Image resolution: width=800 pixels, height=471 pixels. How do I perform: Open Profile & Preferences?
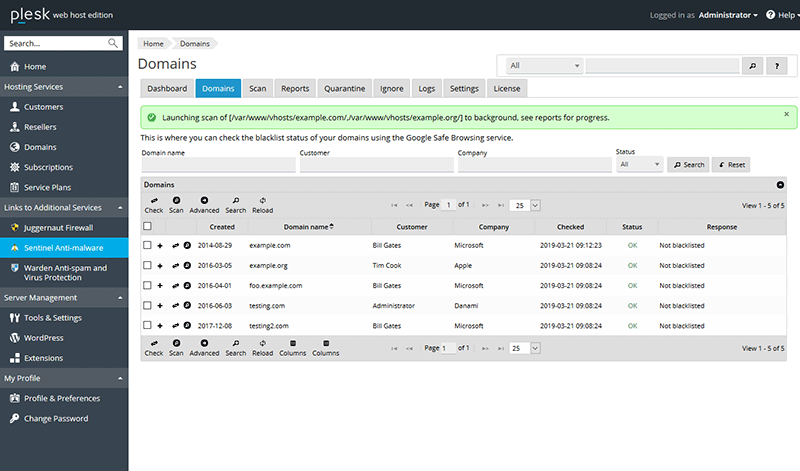click(62, 399)
